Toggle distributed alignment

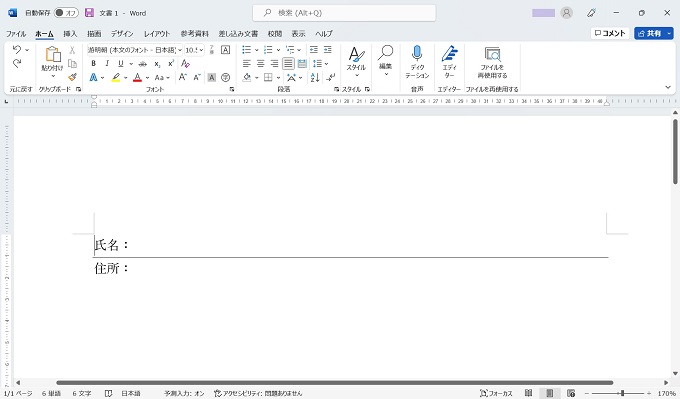coord(302,64)
